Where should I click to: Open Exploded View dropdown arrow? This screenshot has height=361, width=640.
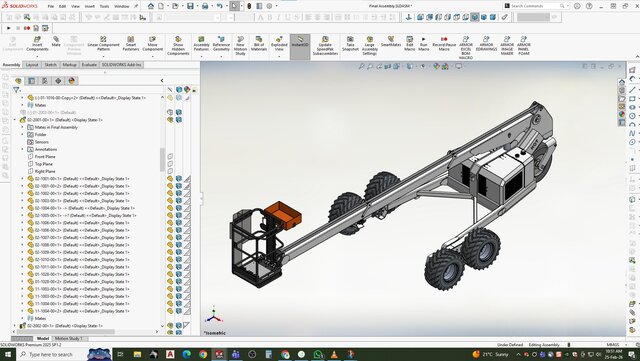[x=279, y=56]
